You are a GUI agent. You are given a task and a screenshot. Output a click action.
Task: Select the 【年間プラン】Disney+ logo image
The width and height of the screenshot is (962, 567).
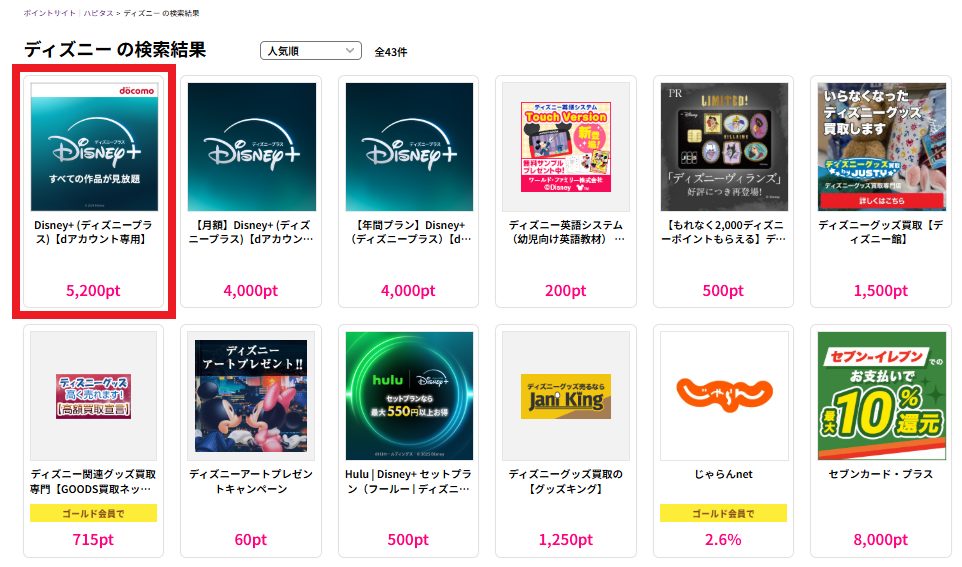pos(409,147)
